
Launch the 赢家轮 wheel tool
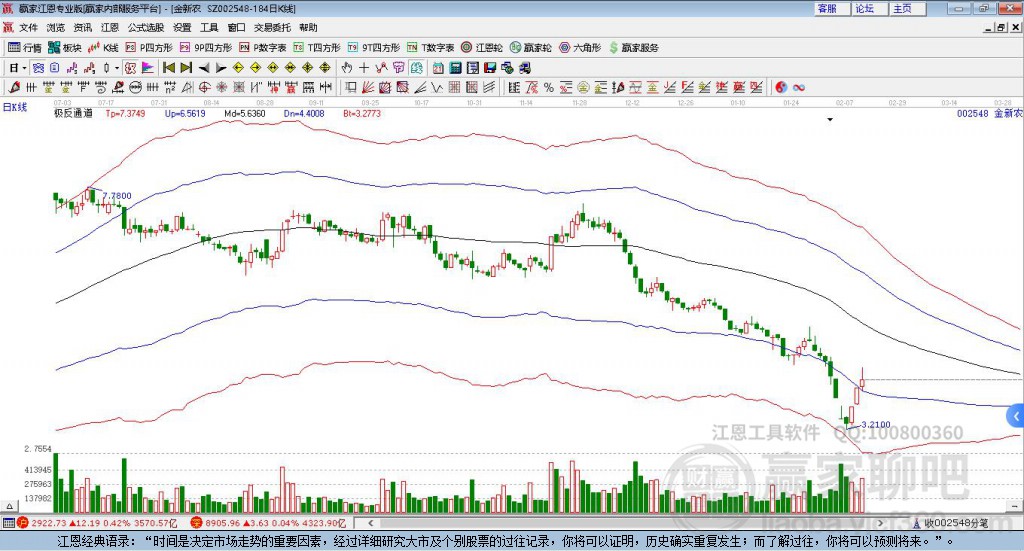pos(531,48)
